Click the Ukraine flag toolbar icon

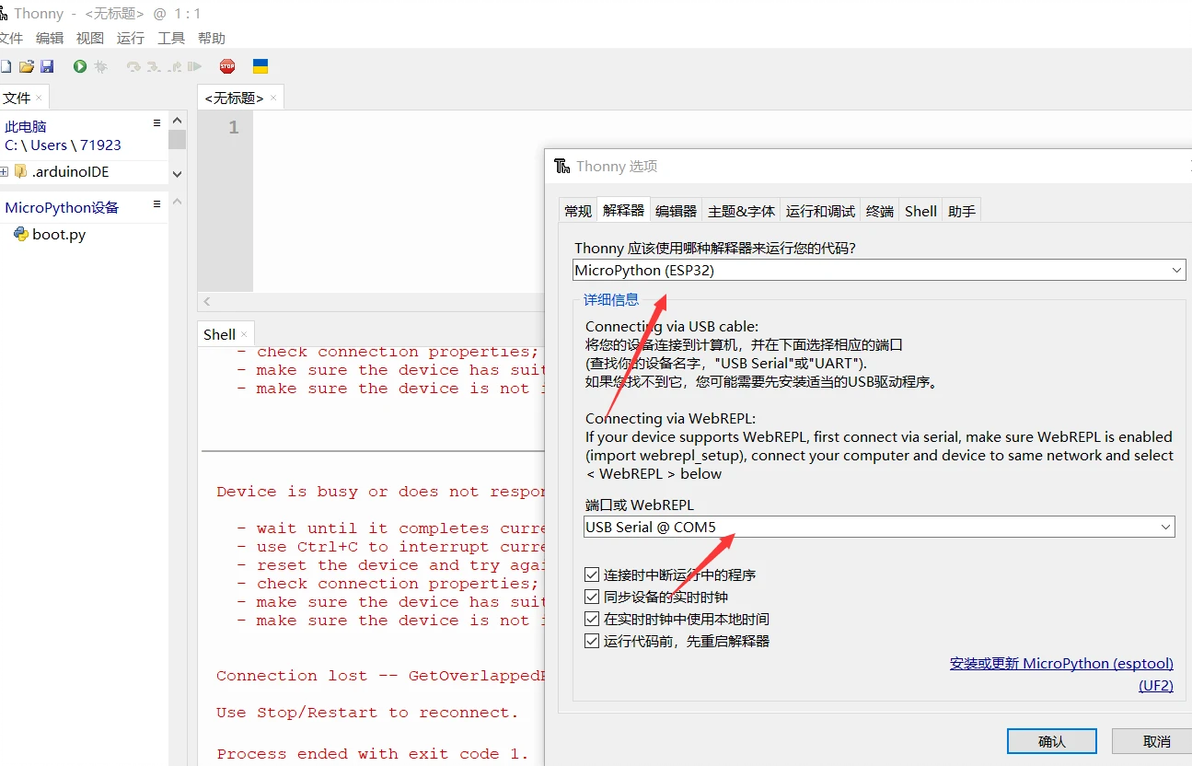(260, 67)
